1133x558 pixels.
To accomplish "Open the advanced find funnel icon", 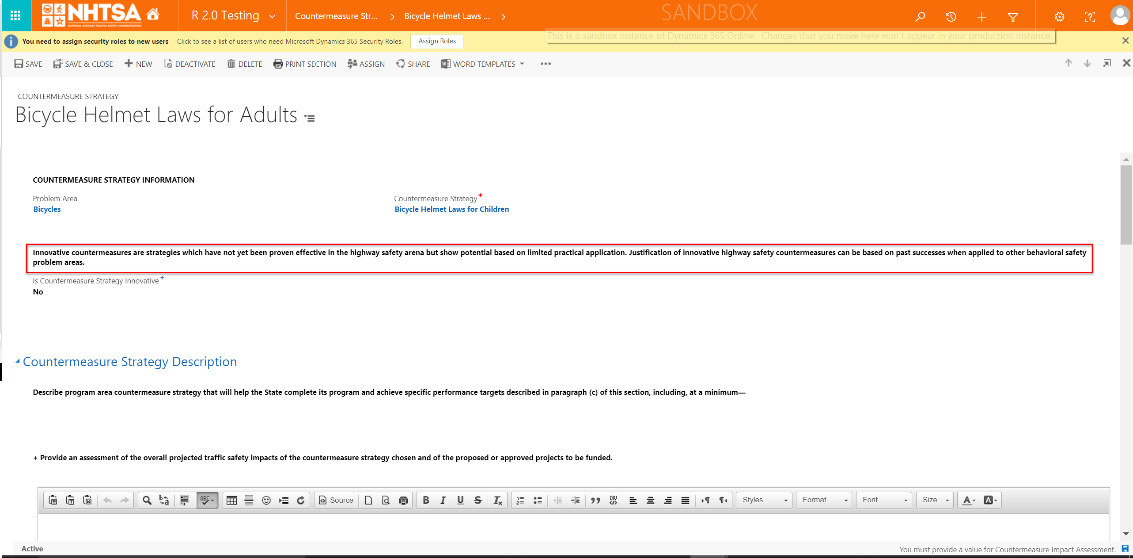I will (x=1012, y=17).
